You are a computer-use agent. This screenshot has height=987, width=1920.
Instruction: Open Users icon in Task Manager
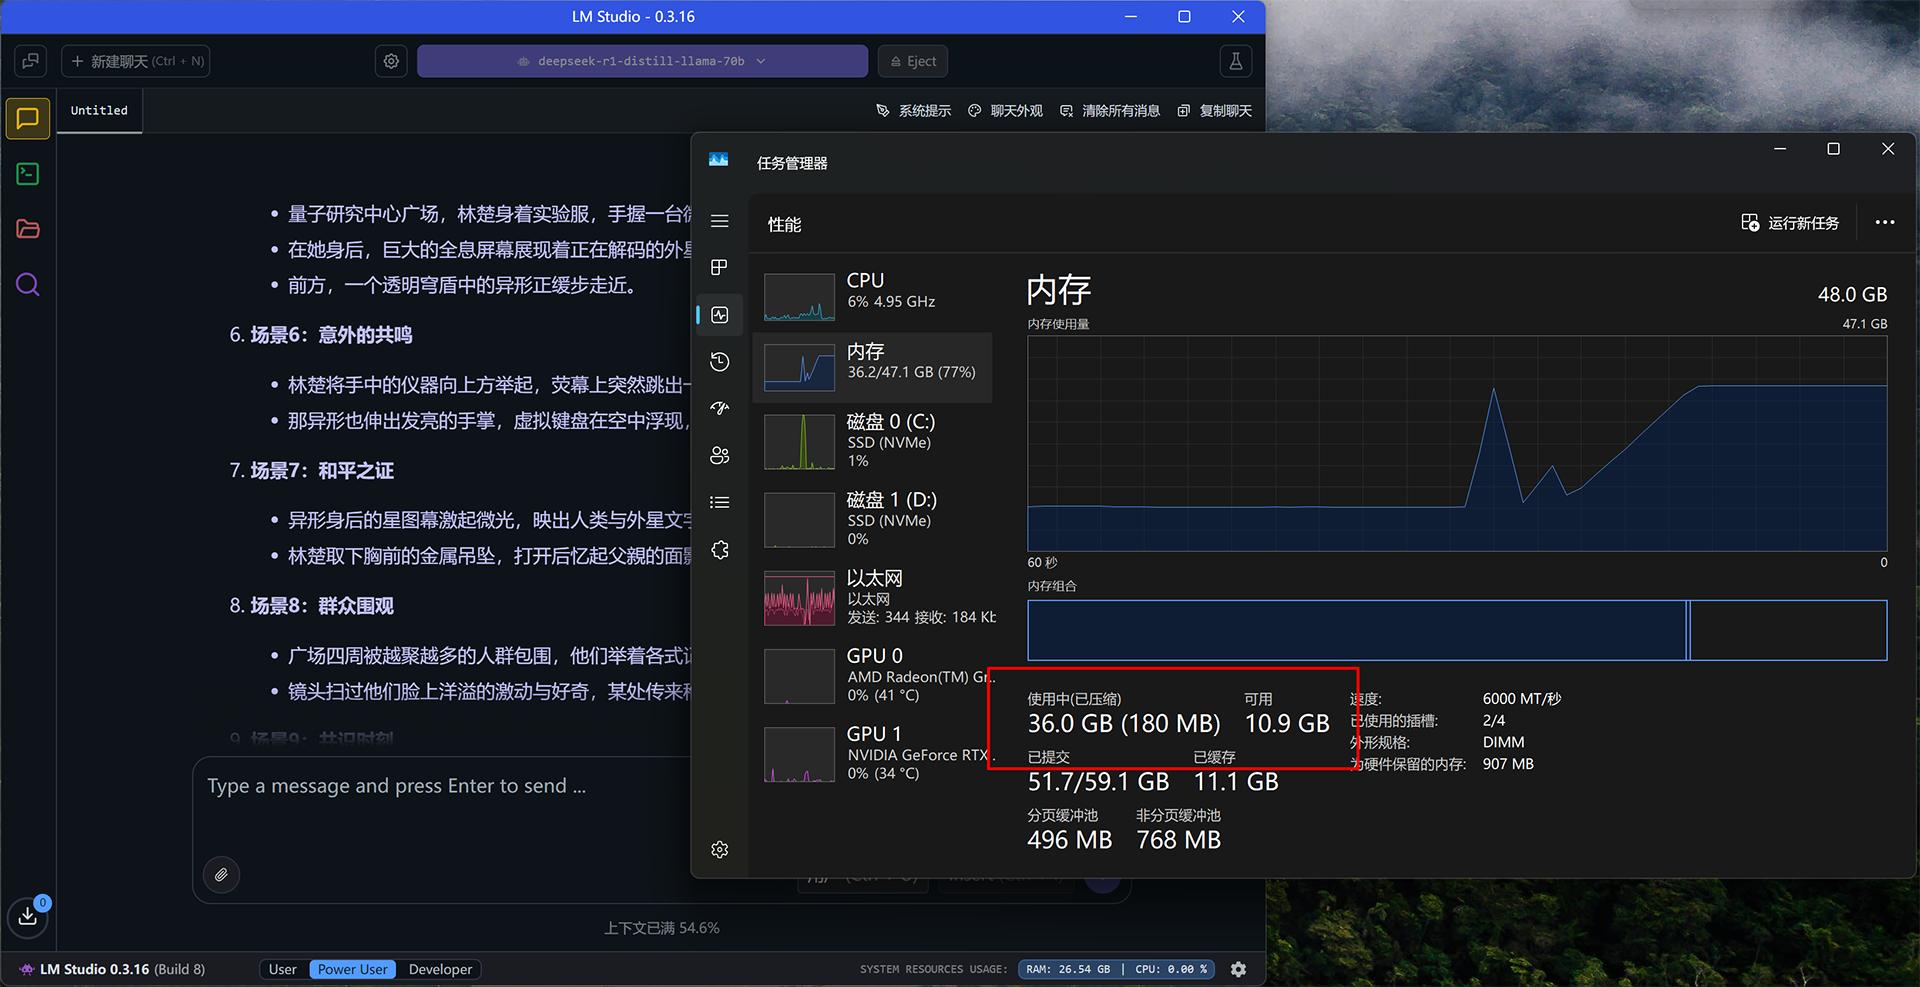pos(720,455)
